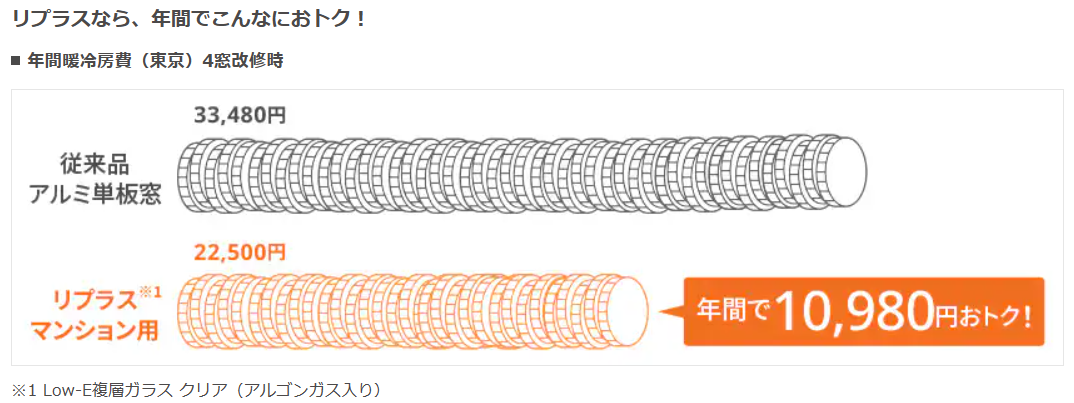Screen dimensions: 1074x403
Task: Click the black square bullet before 年間暖冷房費
Action: click(16, 61)
